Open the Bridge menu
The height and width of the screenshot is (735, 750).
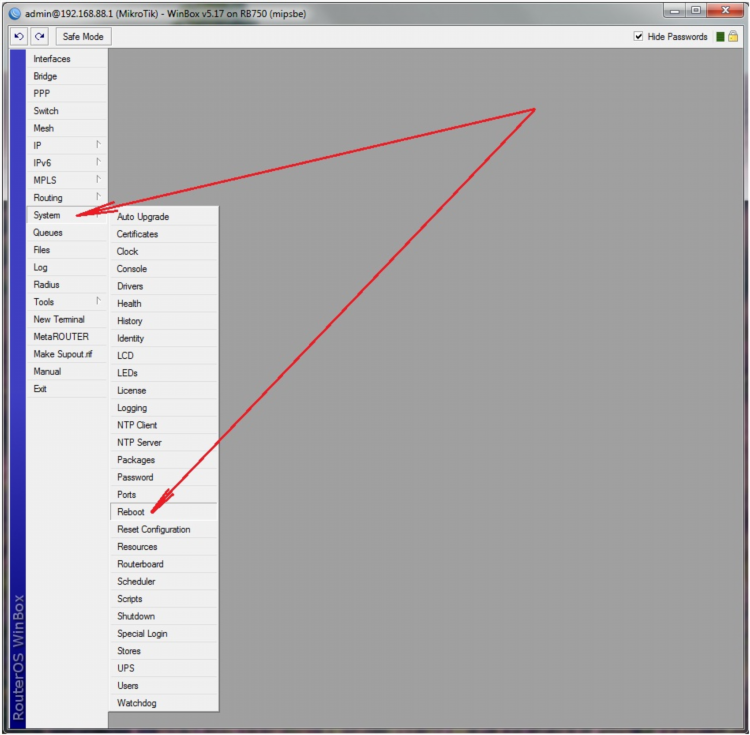(x=66, y=76)
